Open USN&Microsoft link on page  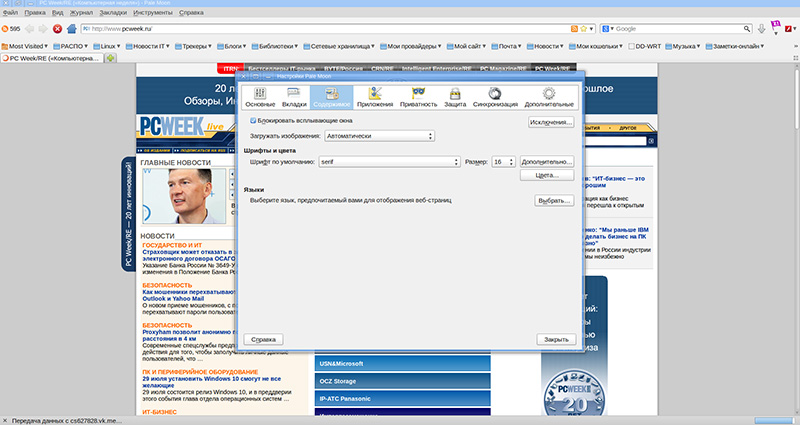coord(403,363)
